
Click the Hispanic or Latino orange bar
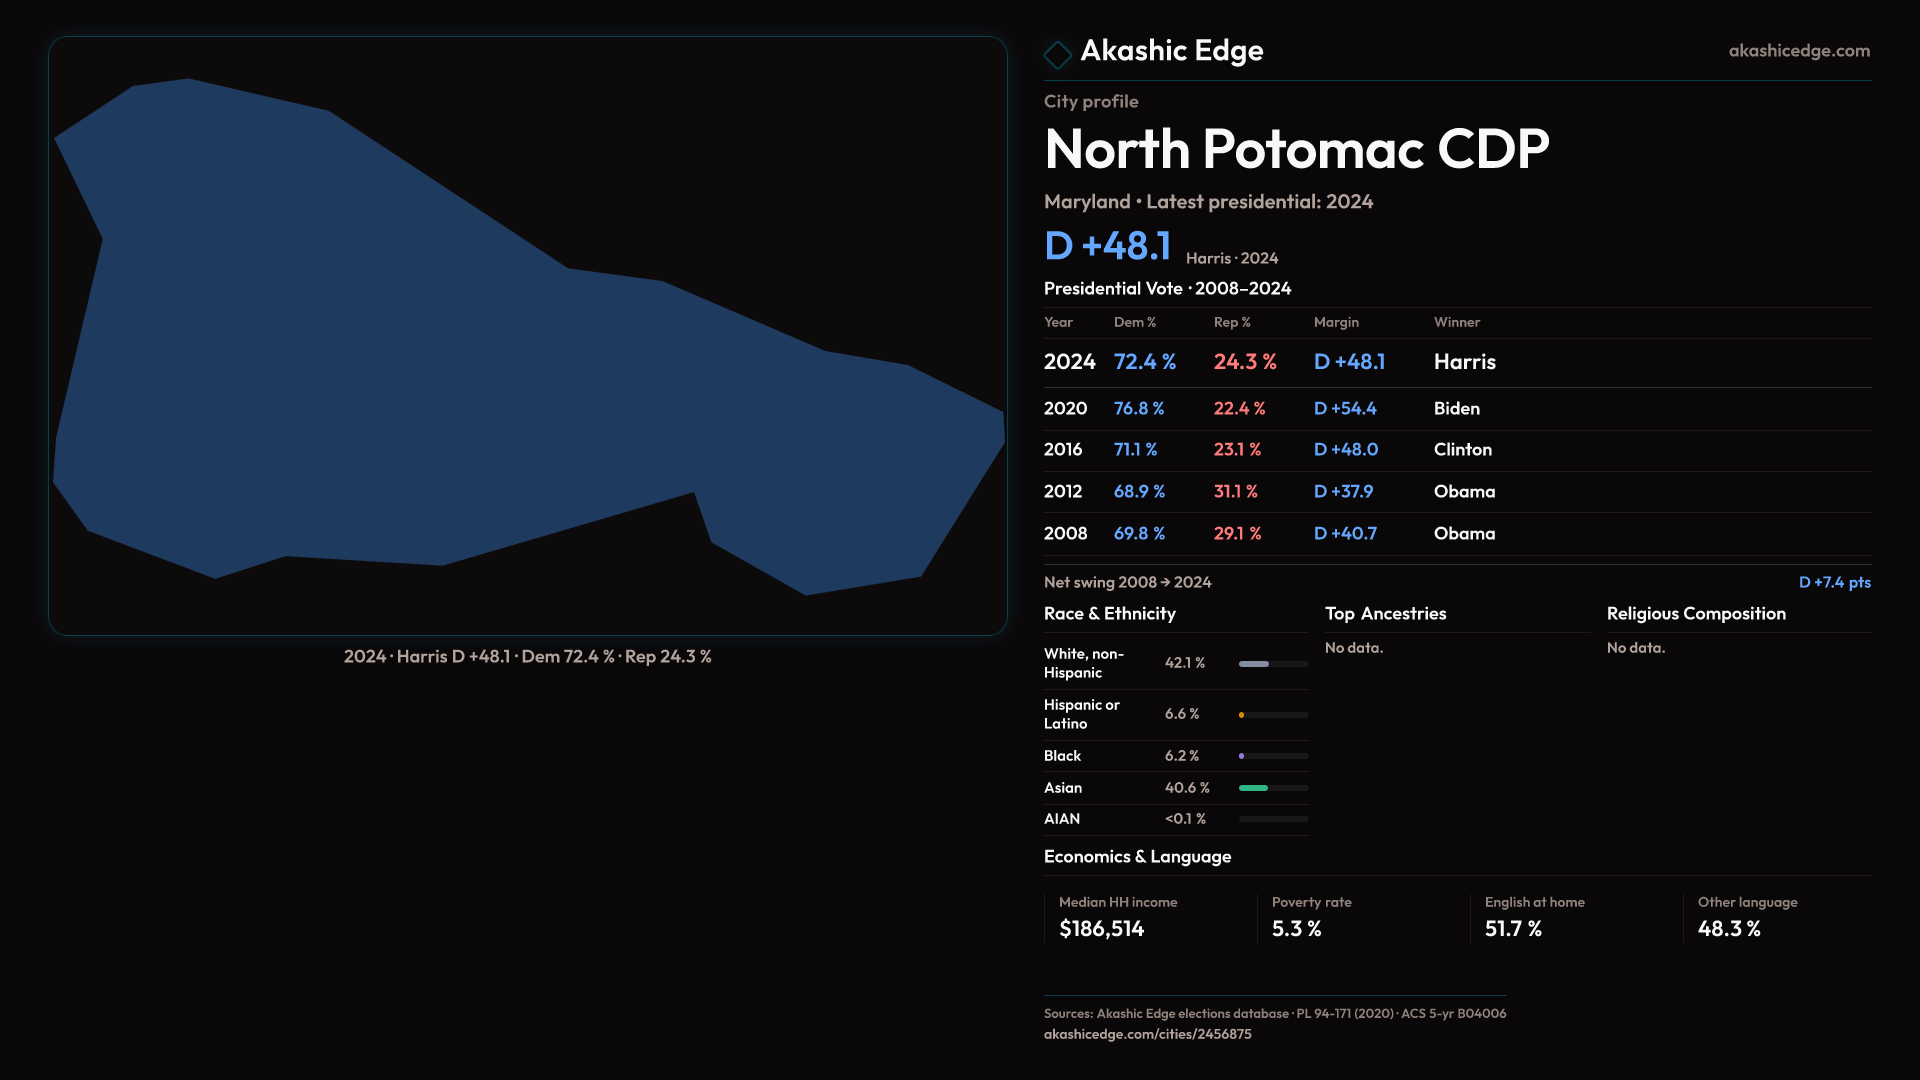(1242, 715)
